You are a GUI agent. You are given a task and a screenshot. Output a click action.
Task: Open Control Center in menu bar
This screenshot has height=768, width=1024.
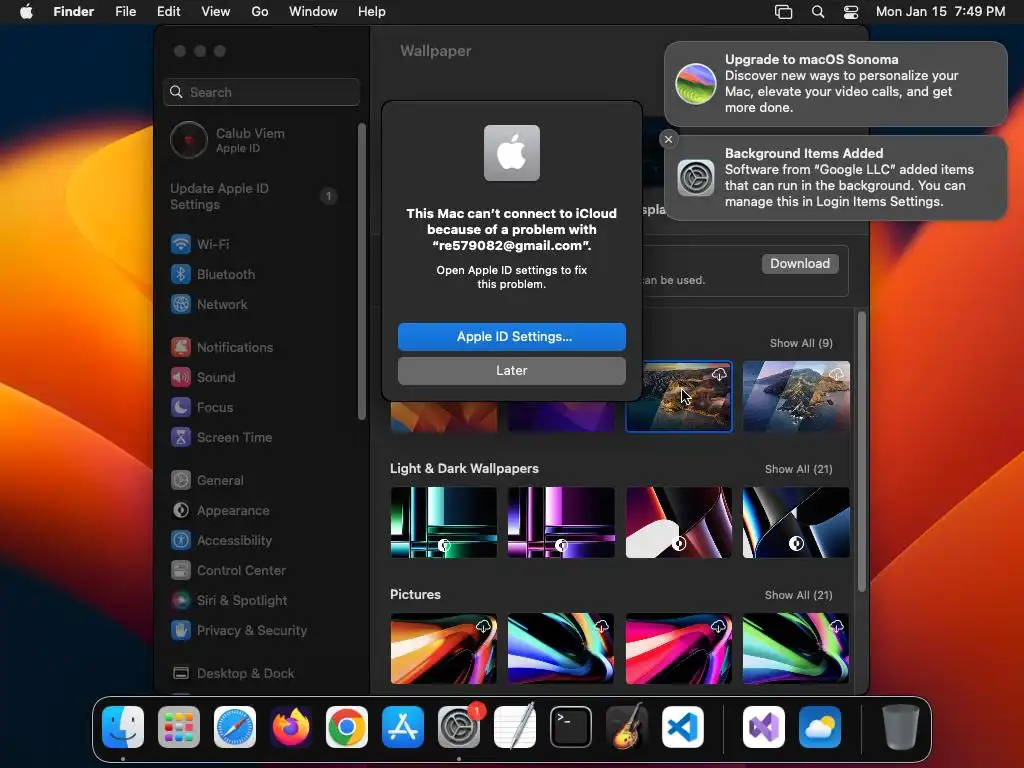click(x=851, y=12)
